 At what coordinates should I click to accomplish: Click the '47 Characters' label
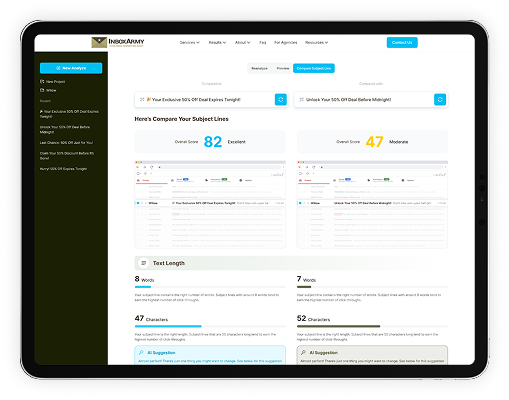pos(151,318)
